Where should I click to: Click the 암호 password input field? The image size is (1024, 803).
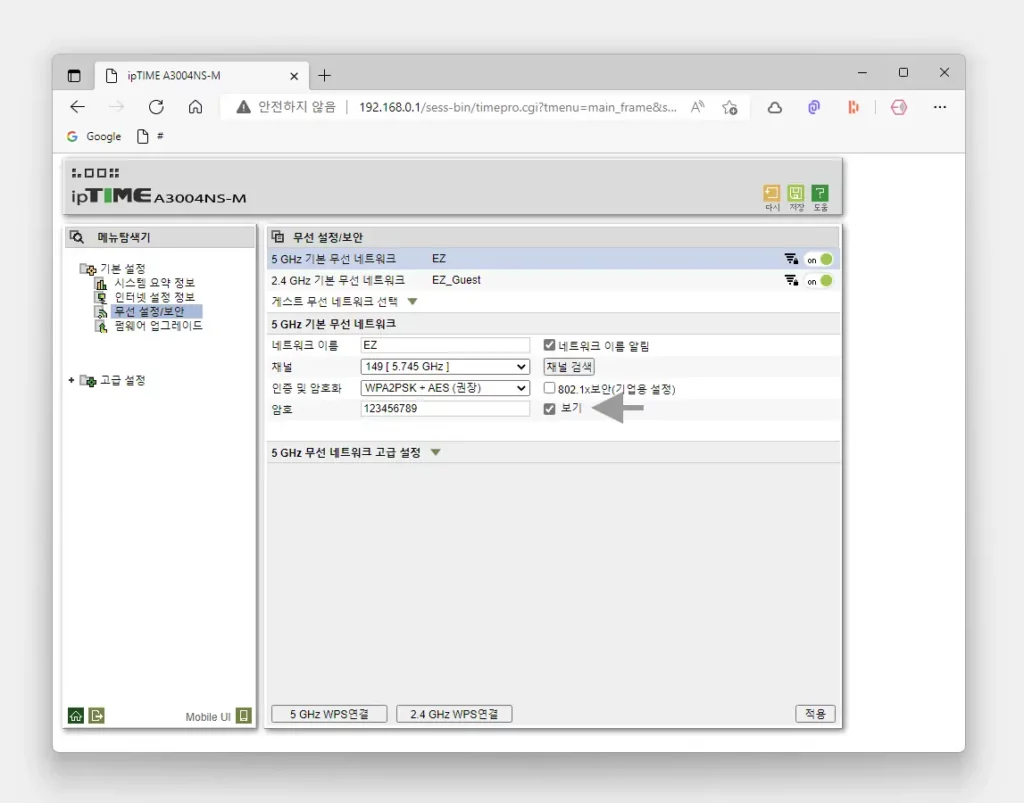pyautogui.click(x=445, y=409)
